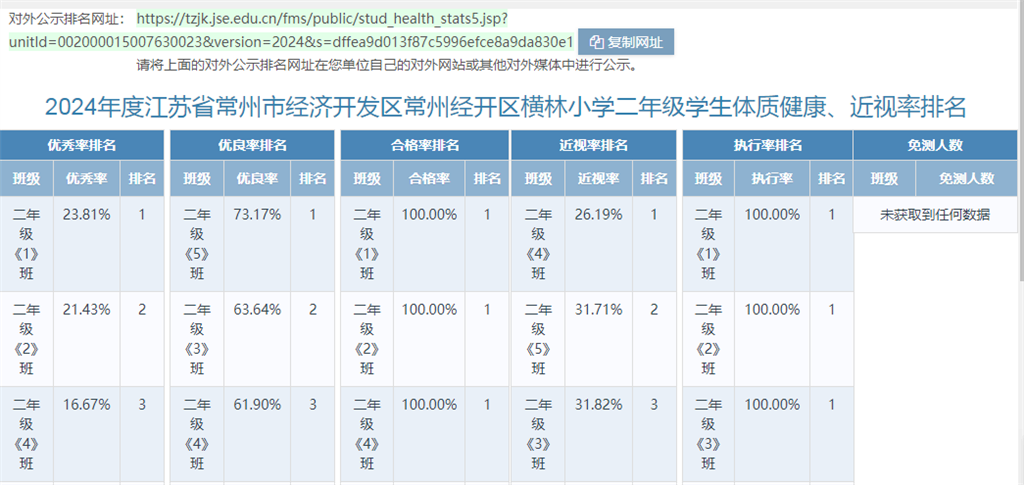Click the 合格率 column header
This screenshot has width=1024, height=485.
(x=430, y=178)
